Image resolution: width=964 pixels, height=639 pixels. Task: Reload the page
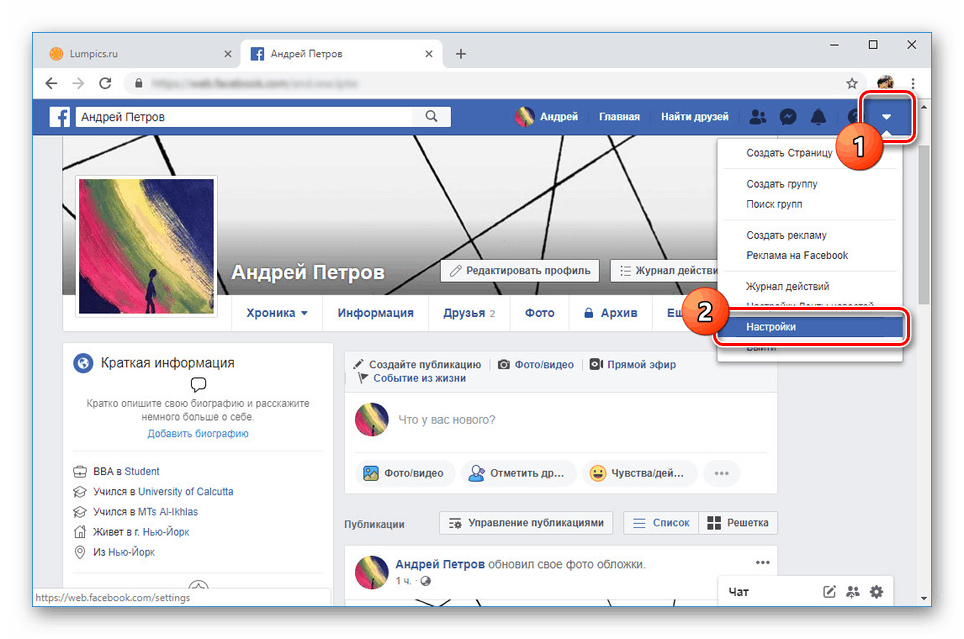[x=105, y=83]
